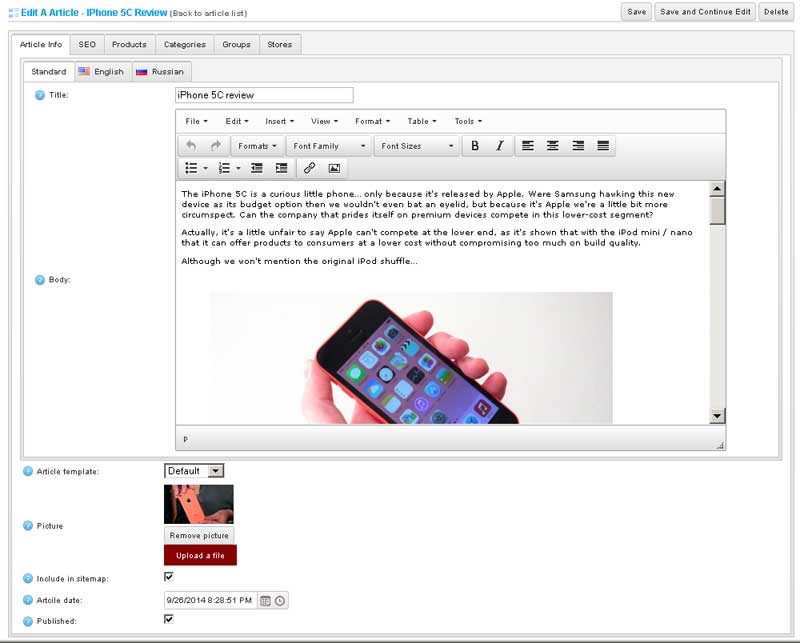This screenshot has width=800, height=643.
Task: Click the Save button
Action: click(x=636, y=12)
